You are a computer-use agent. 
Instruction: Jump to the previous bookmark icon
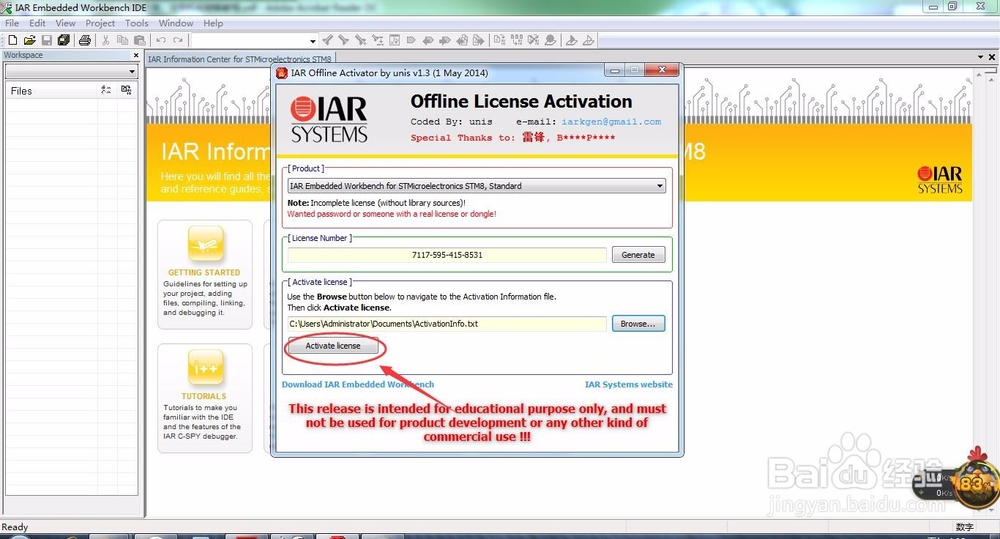[428, 40]
